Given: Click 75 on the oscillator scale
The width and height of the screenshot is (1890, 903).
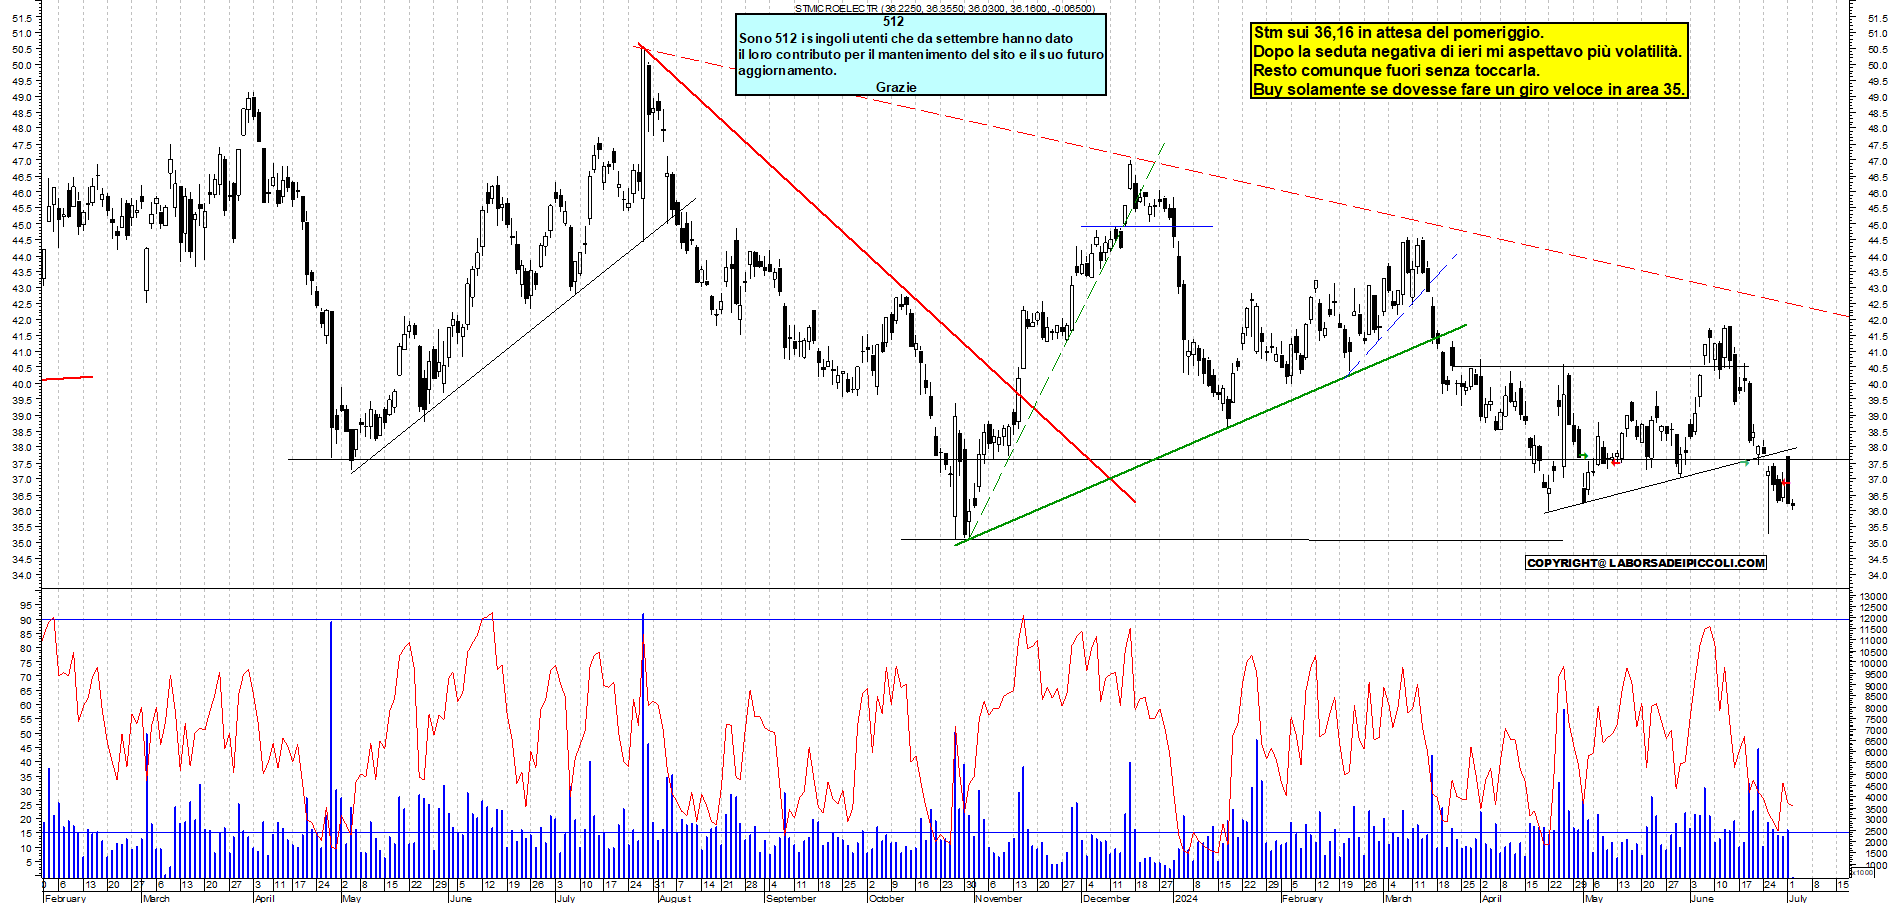Looking at the screenshot, I should (27, 662).
